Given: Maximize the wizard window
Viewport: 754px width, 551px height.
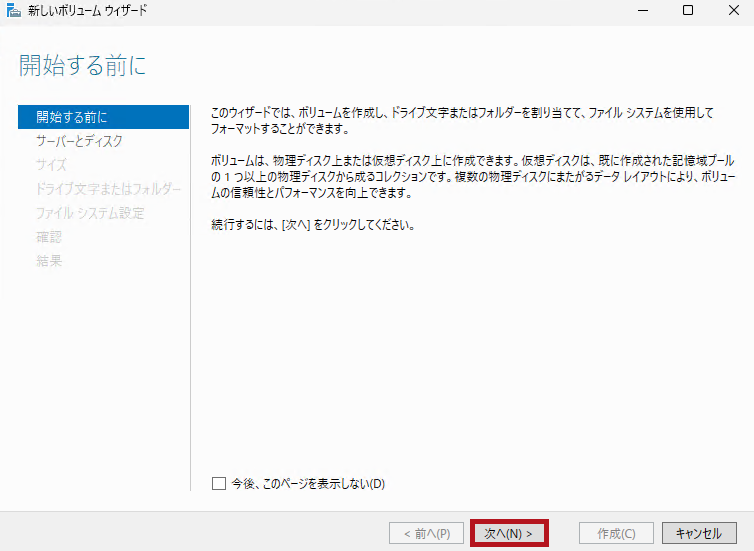Looking at the screenshot, I should pyautogui.click(x=688, y=11).
